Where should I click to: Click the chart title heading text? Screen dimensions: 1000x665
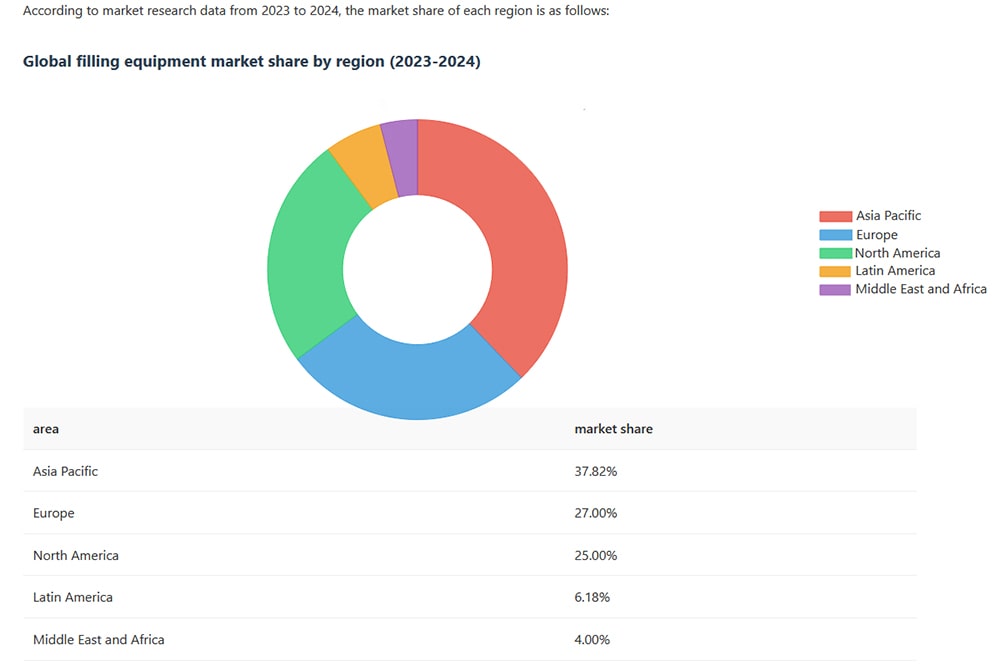252,61
